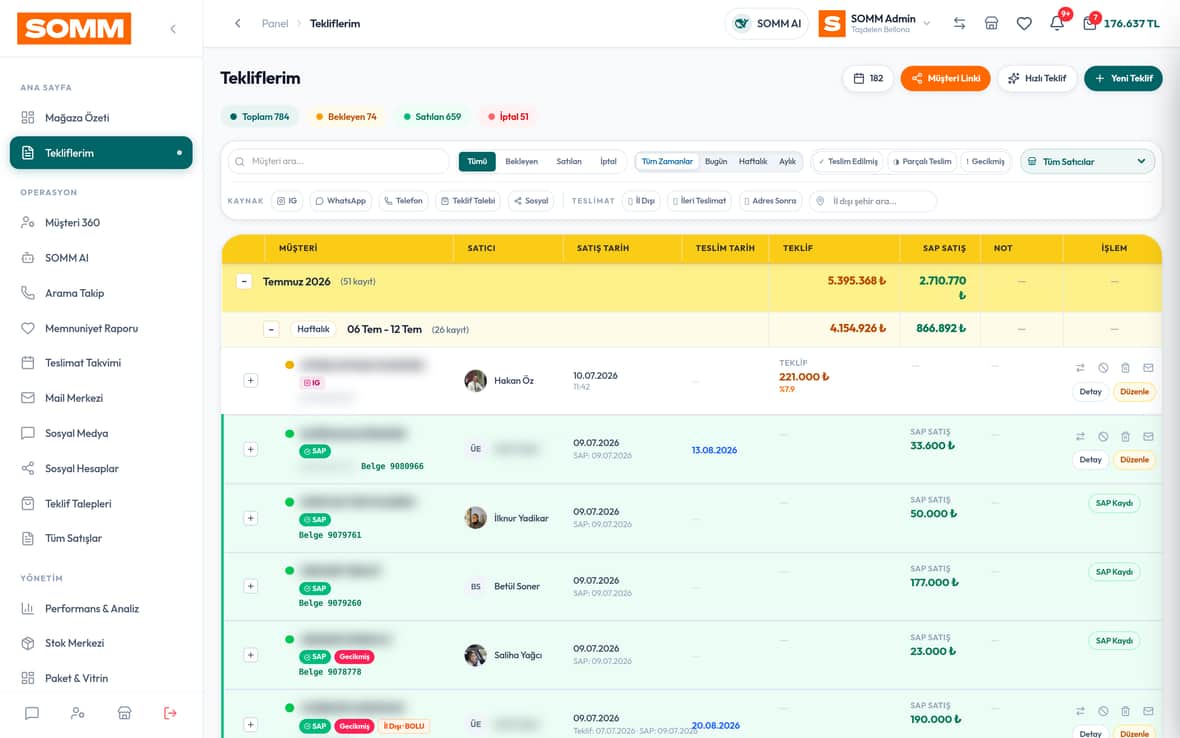Toggle the WhatsApp source filter
This screenshot has width=1180, height=738.
(x=340, y=201)
